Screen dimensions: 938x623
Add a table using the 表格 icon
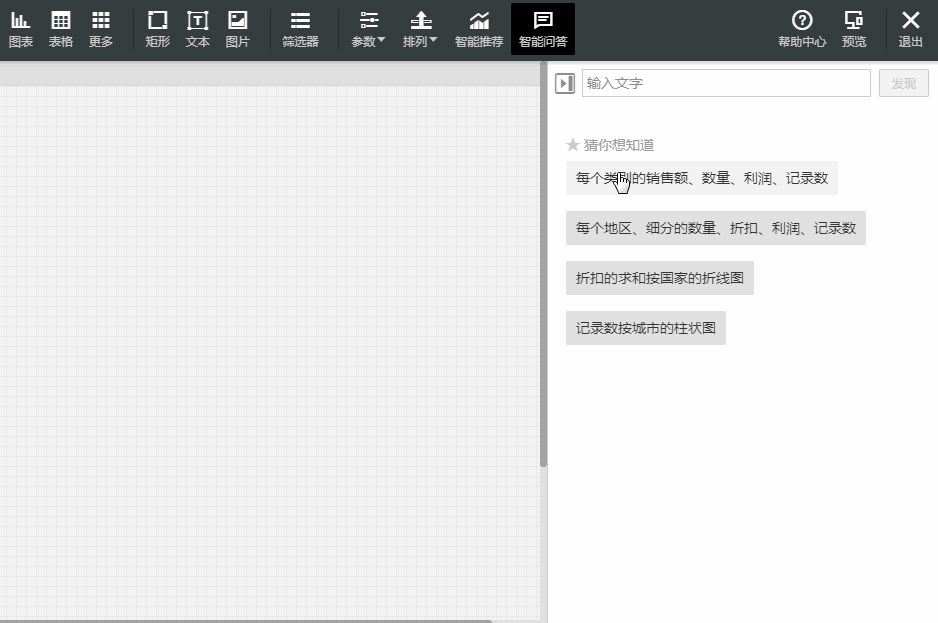[x=60, y=29]
